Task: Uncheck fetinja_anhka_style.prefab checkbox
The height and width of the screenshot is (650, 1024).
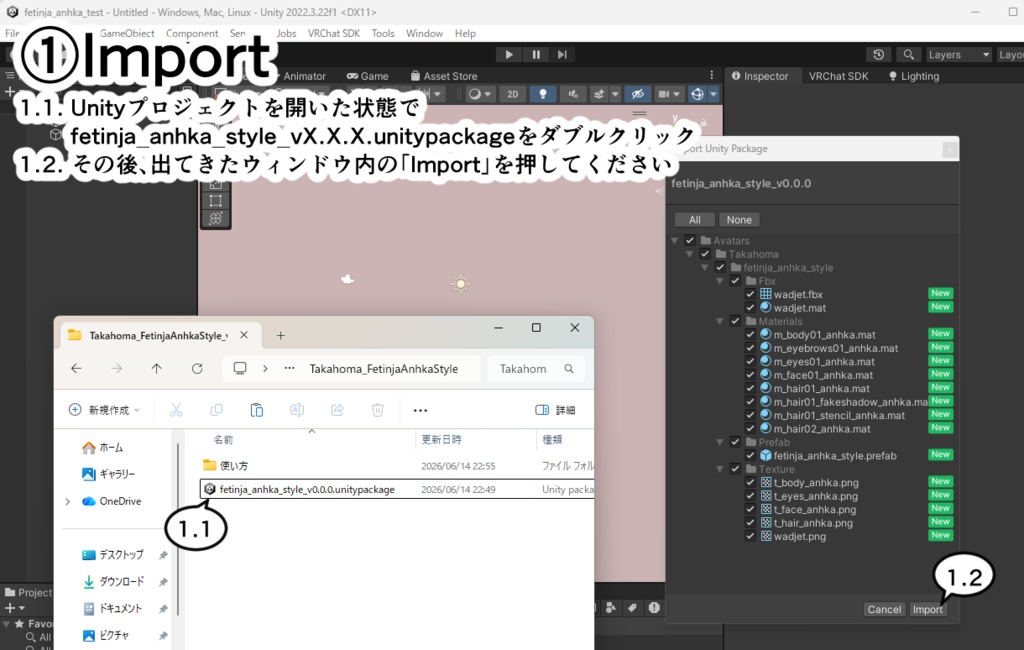Action: click(x=750, y=455)
